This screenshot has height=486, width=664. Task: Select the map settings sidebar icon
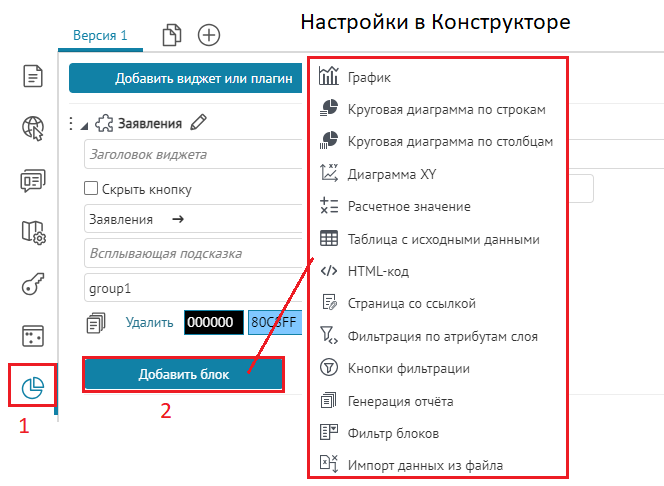click(33, 233)
